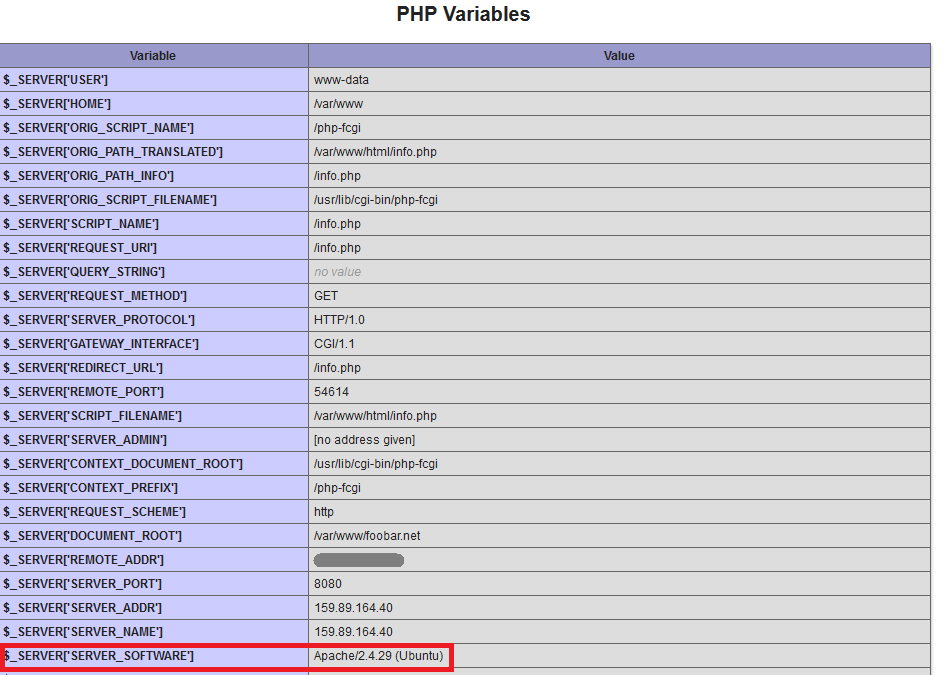Click the redacted REMOTE_ADDR value bar
This screenshot has width=945, height=675.
tap(359, 560)
